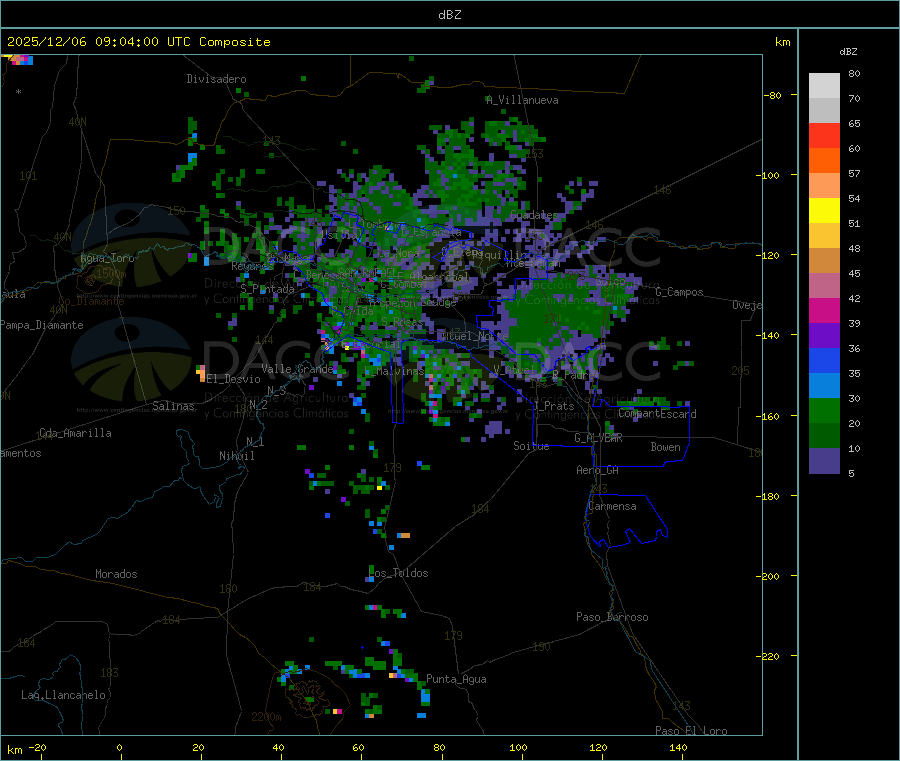
Task: Click the Salinas map label
Action: pyautogui.click(x=173, y=406)
